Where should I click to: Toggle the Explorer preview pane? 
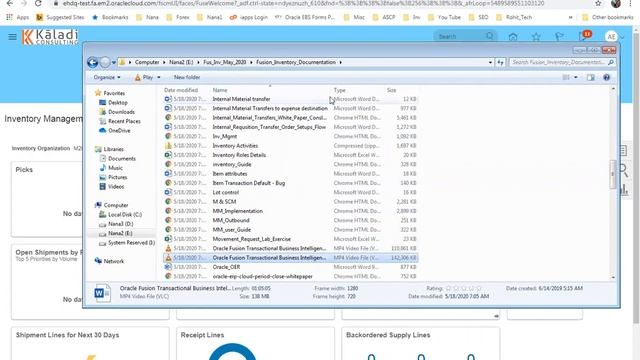click(591, 77)
